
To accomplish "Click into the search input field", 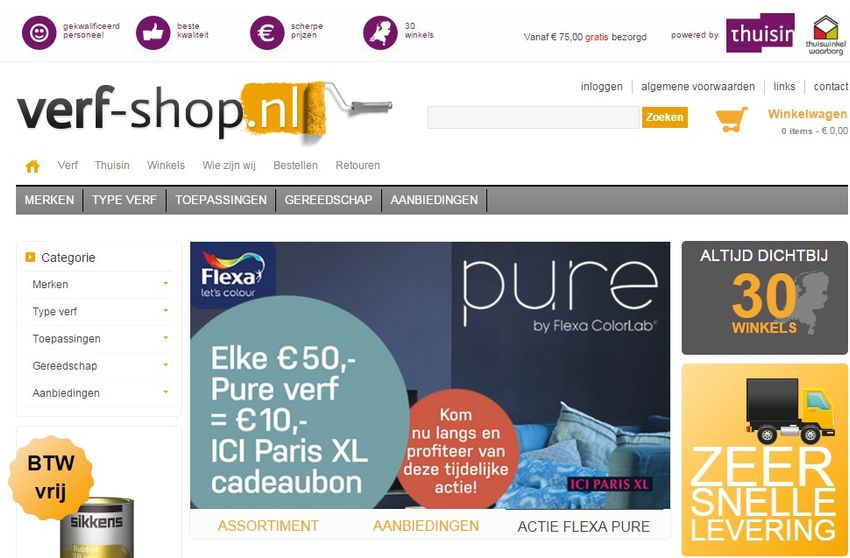I will tap(533, 118).
